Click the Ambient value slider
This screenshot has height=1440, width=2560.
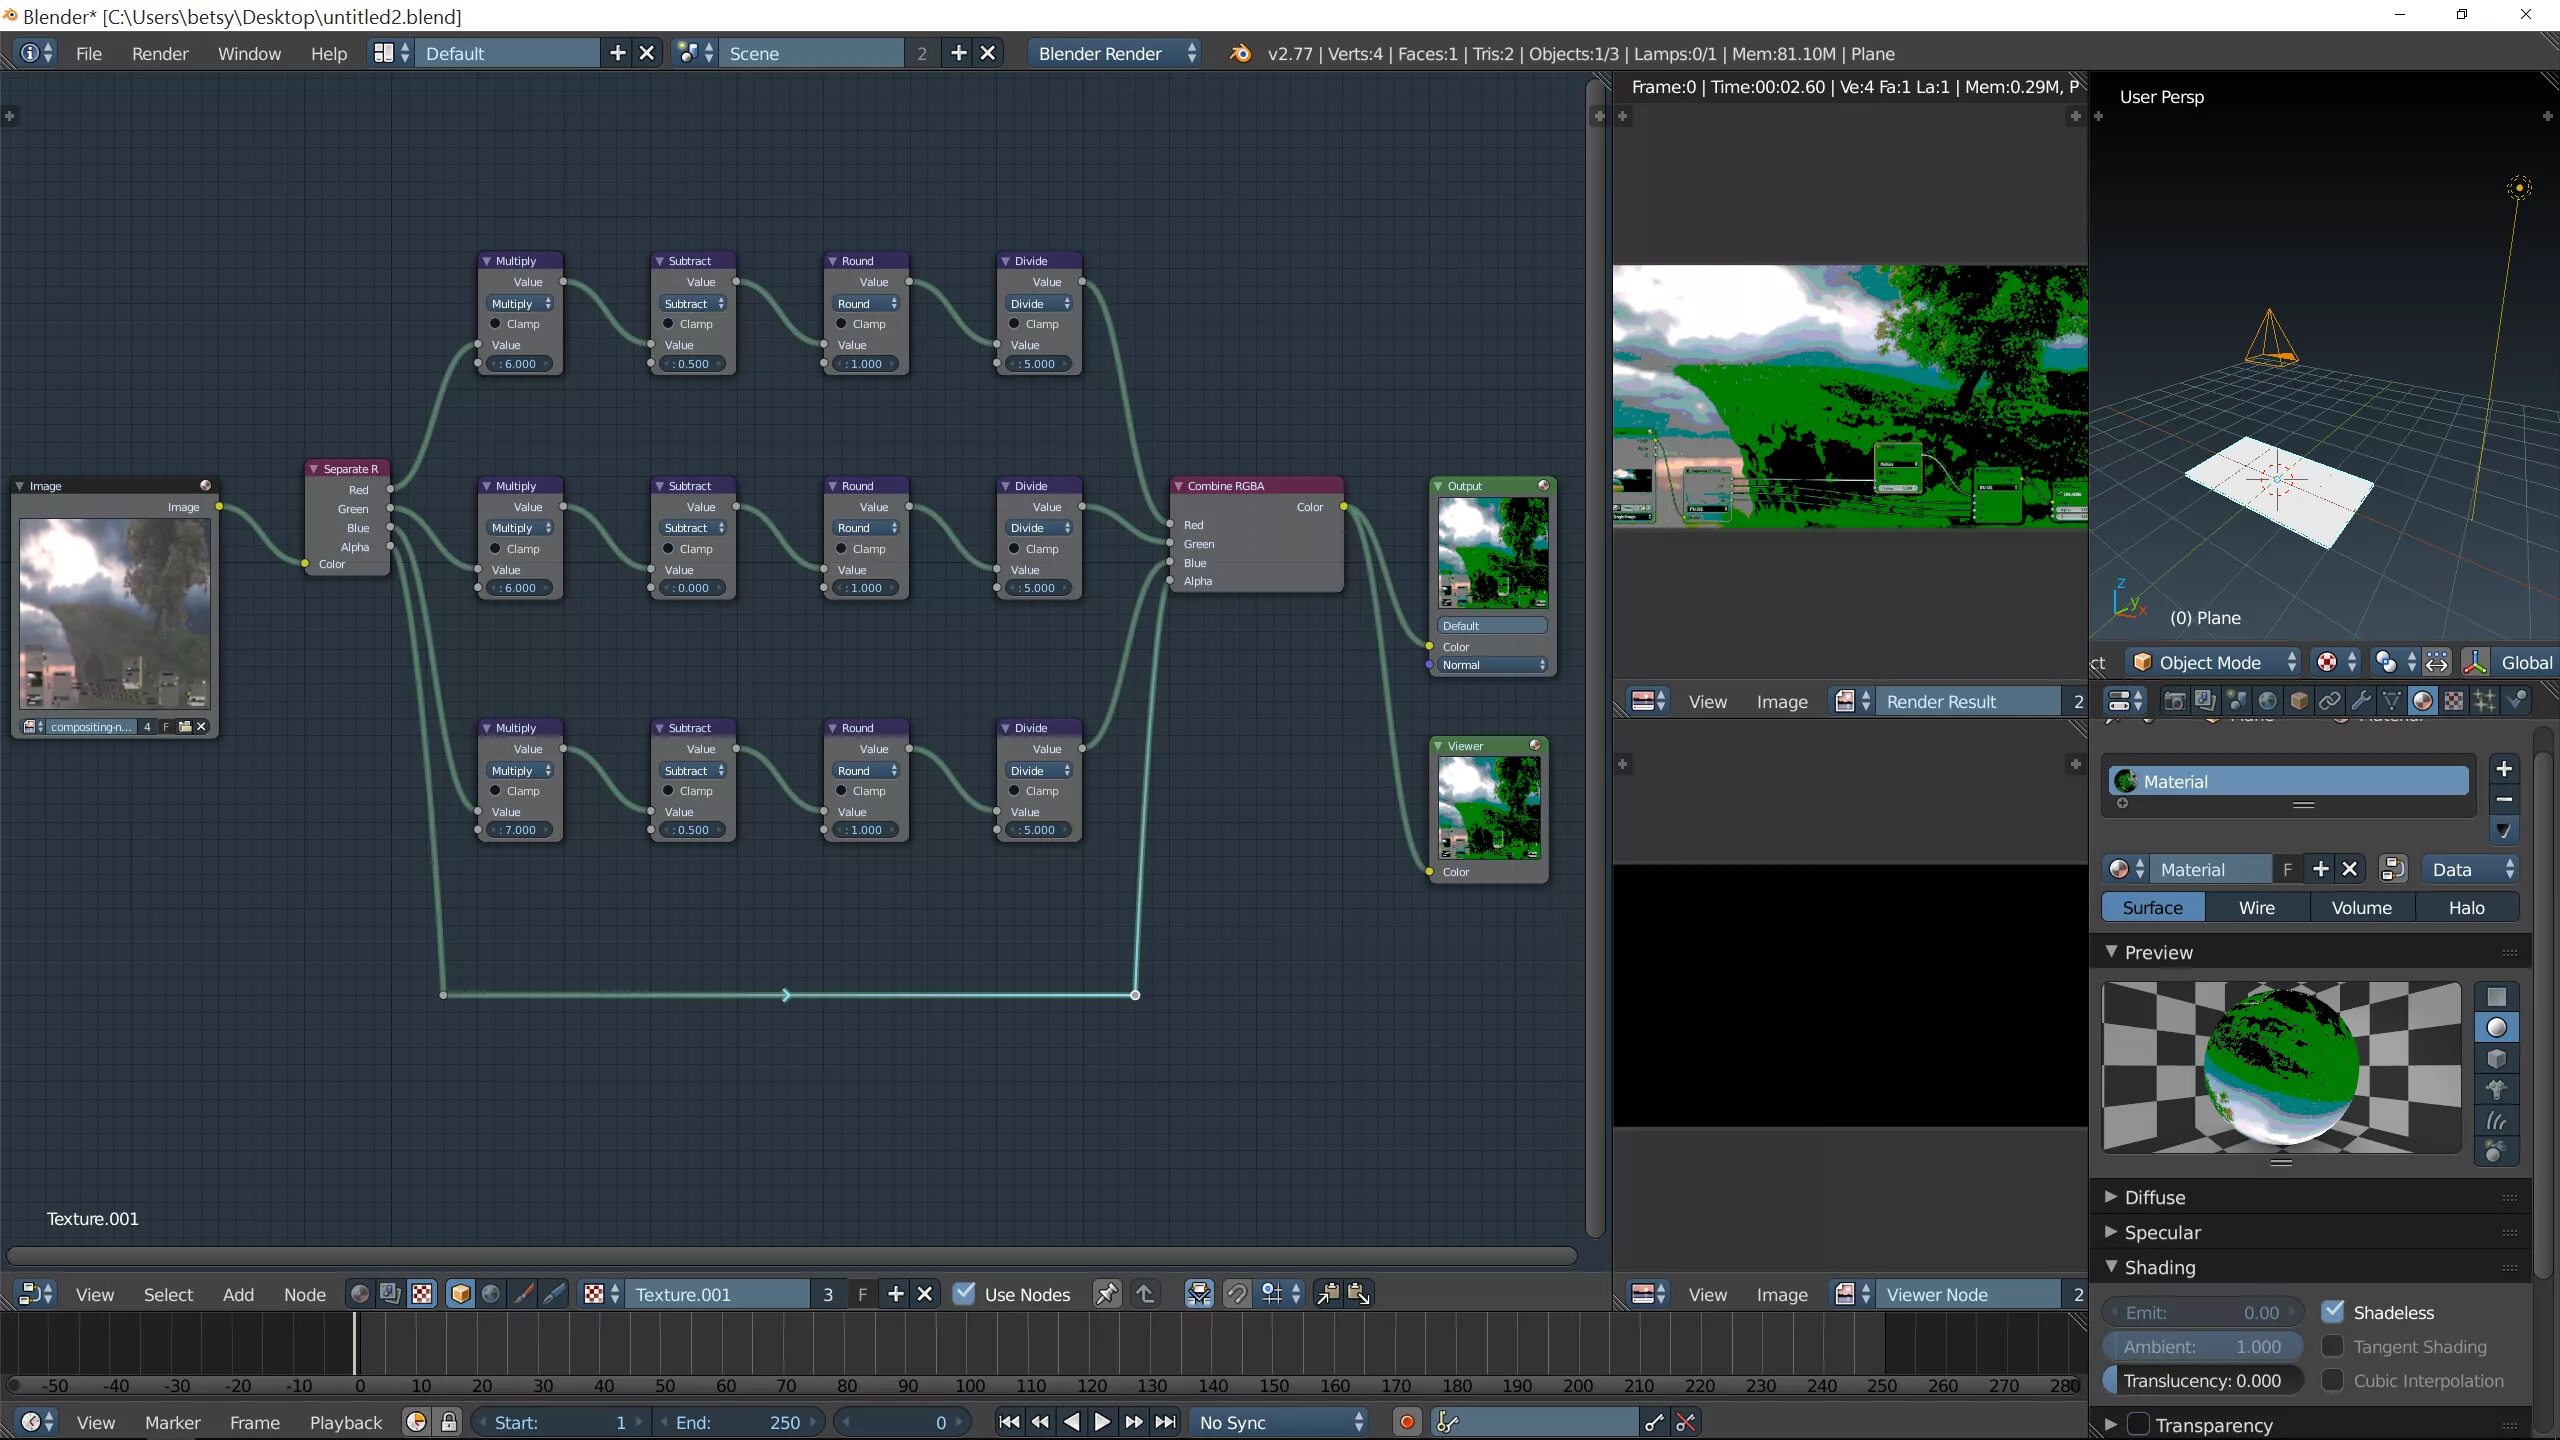point(2202,1346)
